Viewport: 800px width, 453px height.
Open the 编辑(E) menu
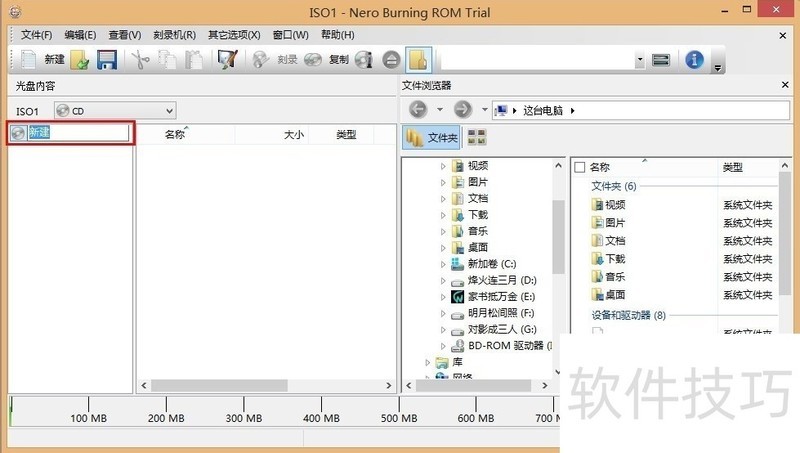(80, 35)
